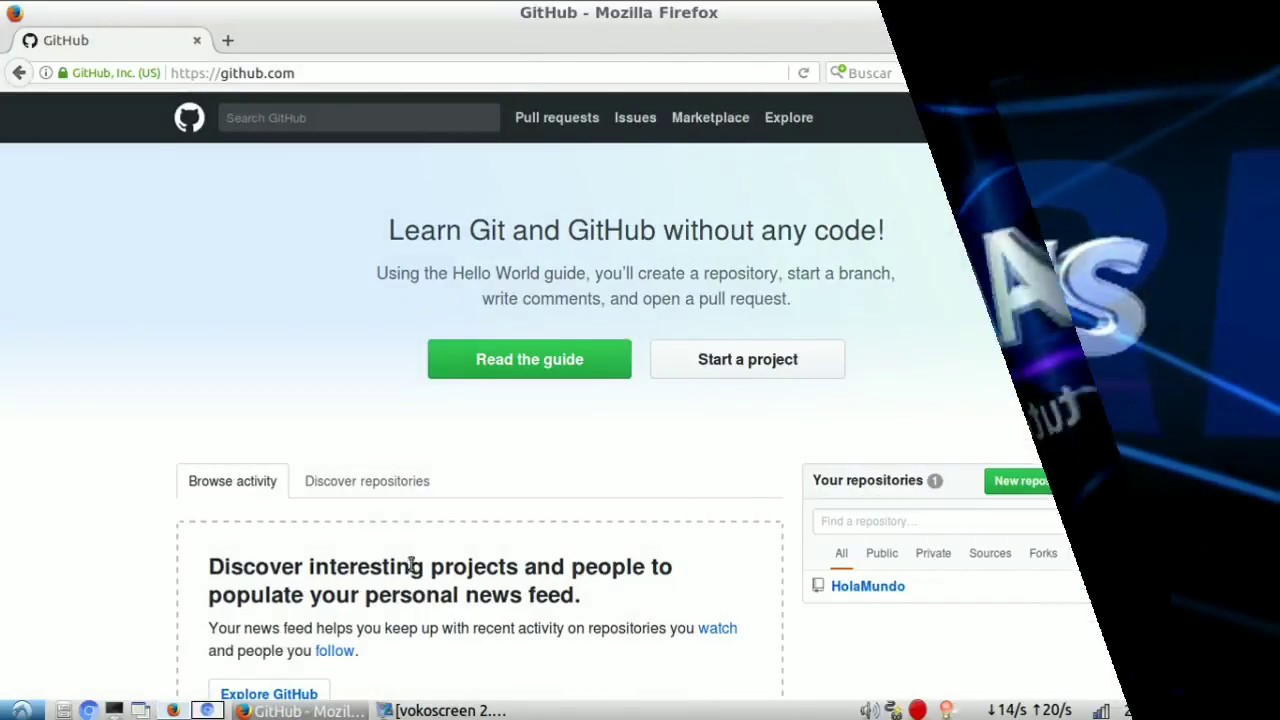Open the terminal icon in the taskbar
Screen dimensions: 1280x720
coord(114,710)
